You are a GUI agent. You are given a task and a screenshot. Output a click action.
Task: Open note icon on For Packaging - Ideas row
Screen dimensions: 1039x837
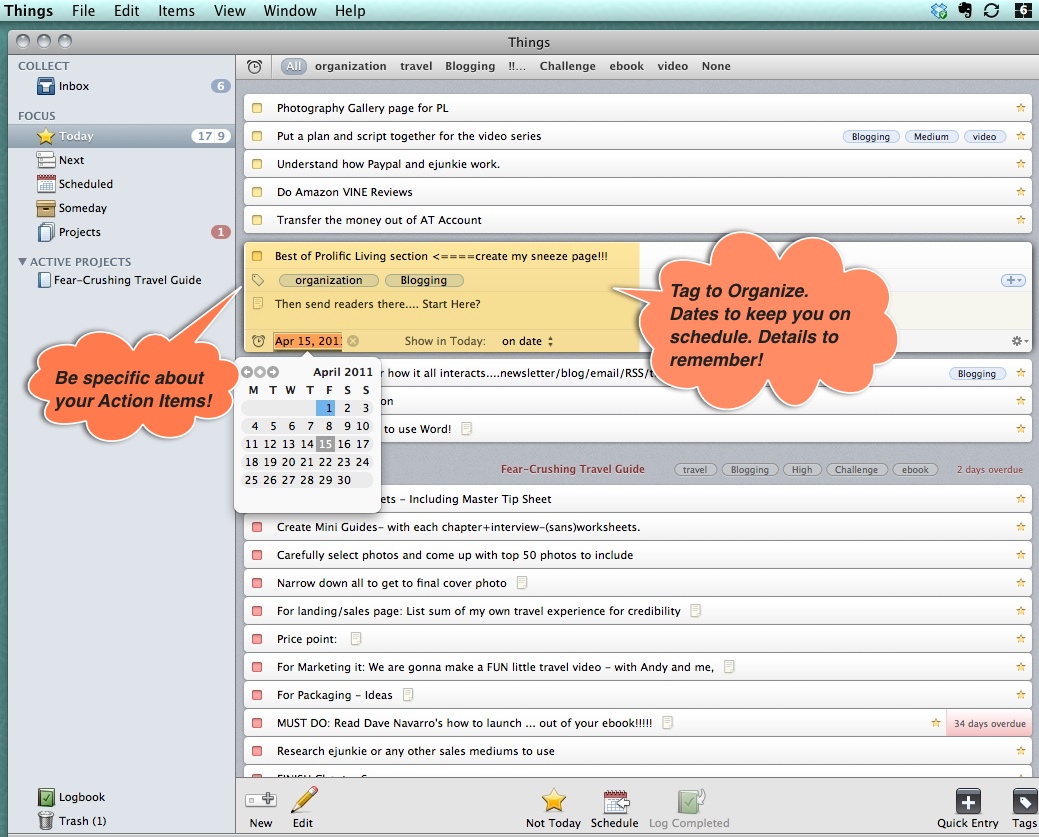point(408,695)
